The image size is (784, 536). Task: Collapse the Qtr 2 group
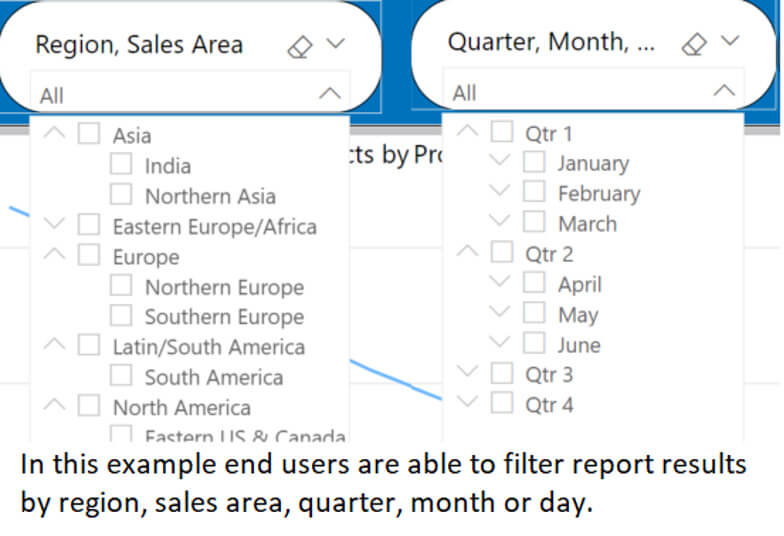click(x=468, y=250)
